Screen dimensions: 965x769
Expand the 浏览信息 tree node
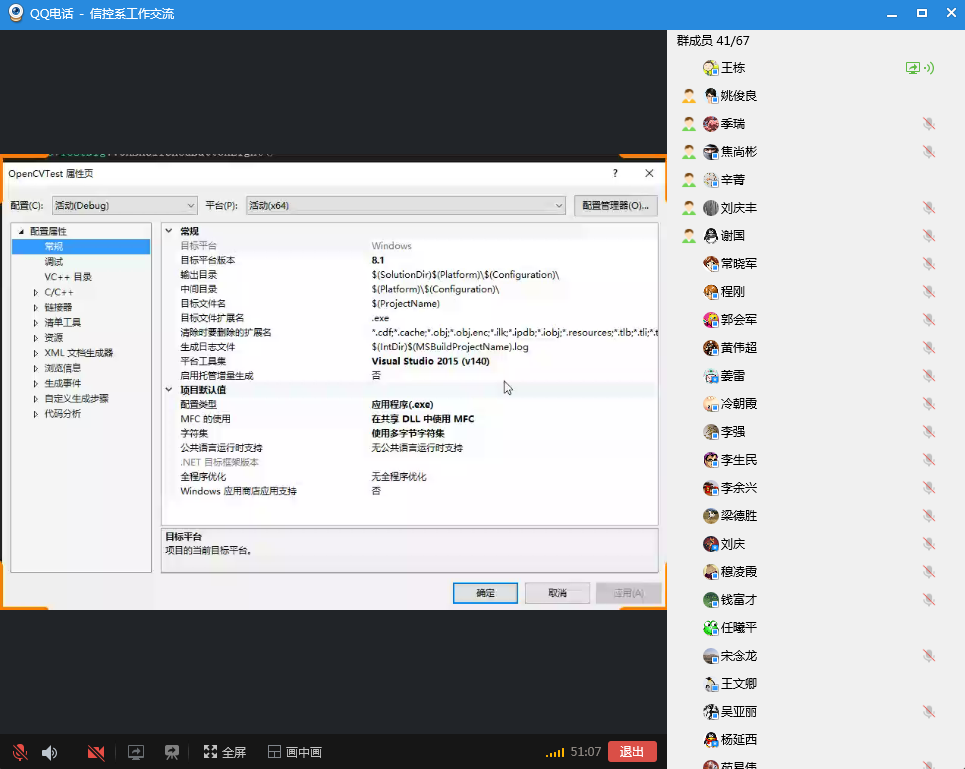pyautogui.click(x=36, y=368)
